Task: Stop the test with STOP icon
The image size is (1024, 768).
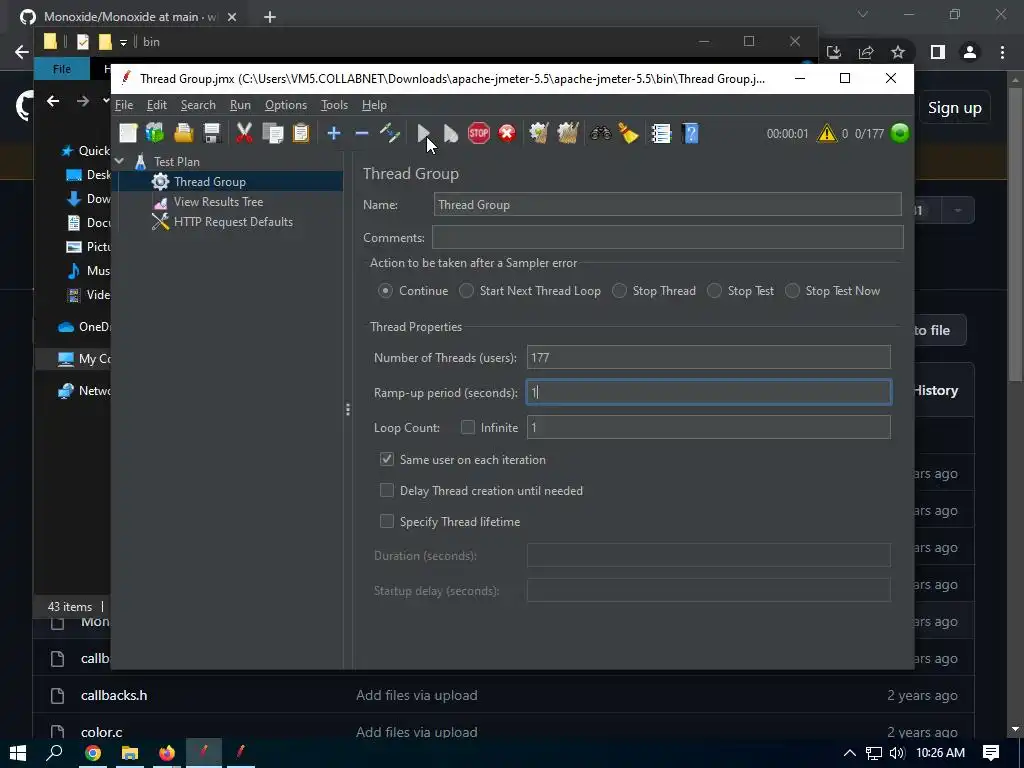Action: click(479, 133)
